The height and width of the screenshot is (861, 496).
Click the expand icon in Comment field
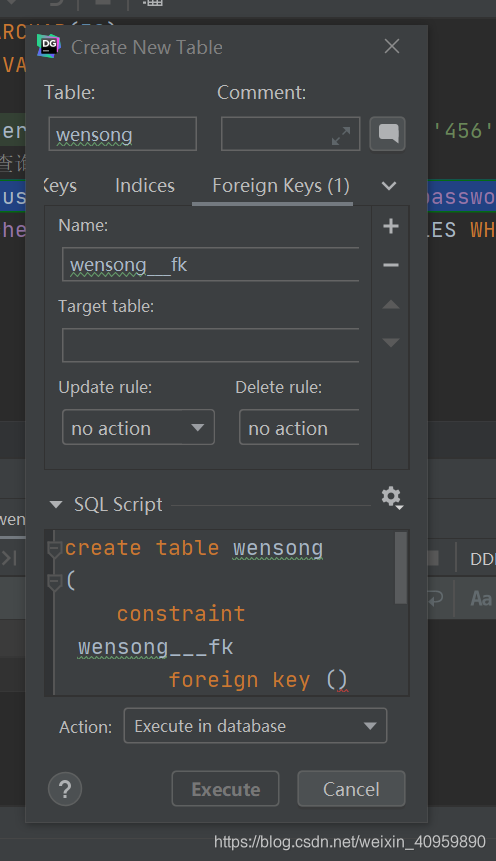click(341, 136)
